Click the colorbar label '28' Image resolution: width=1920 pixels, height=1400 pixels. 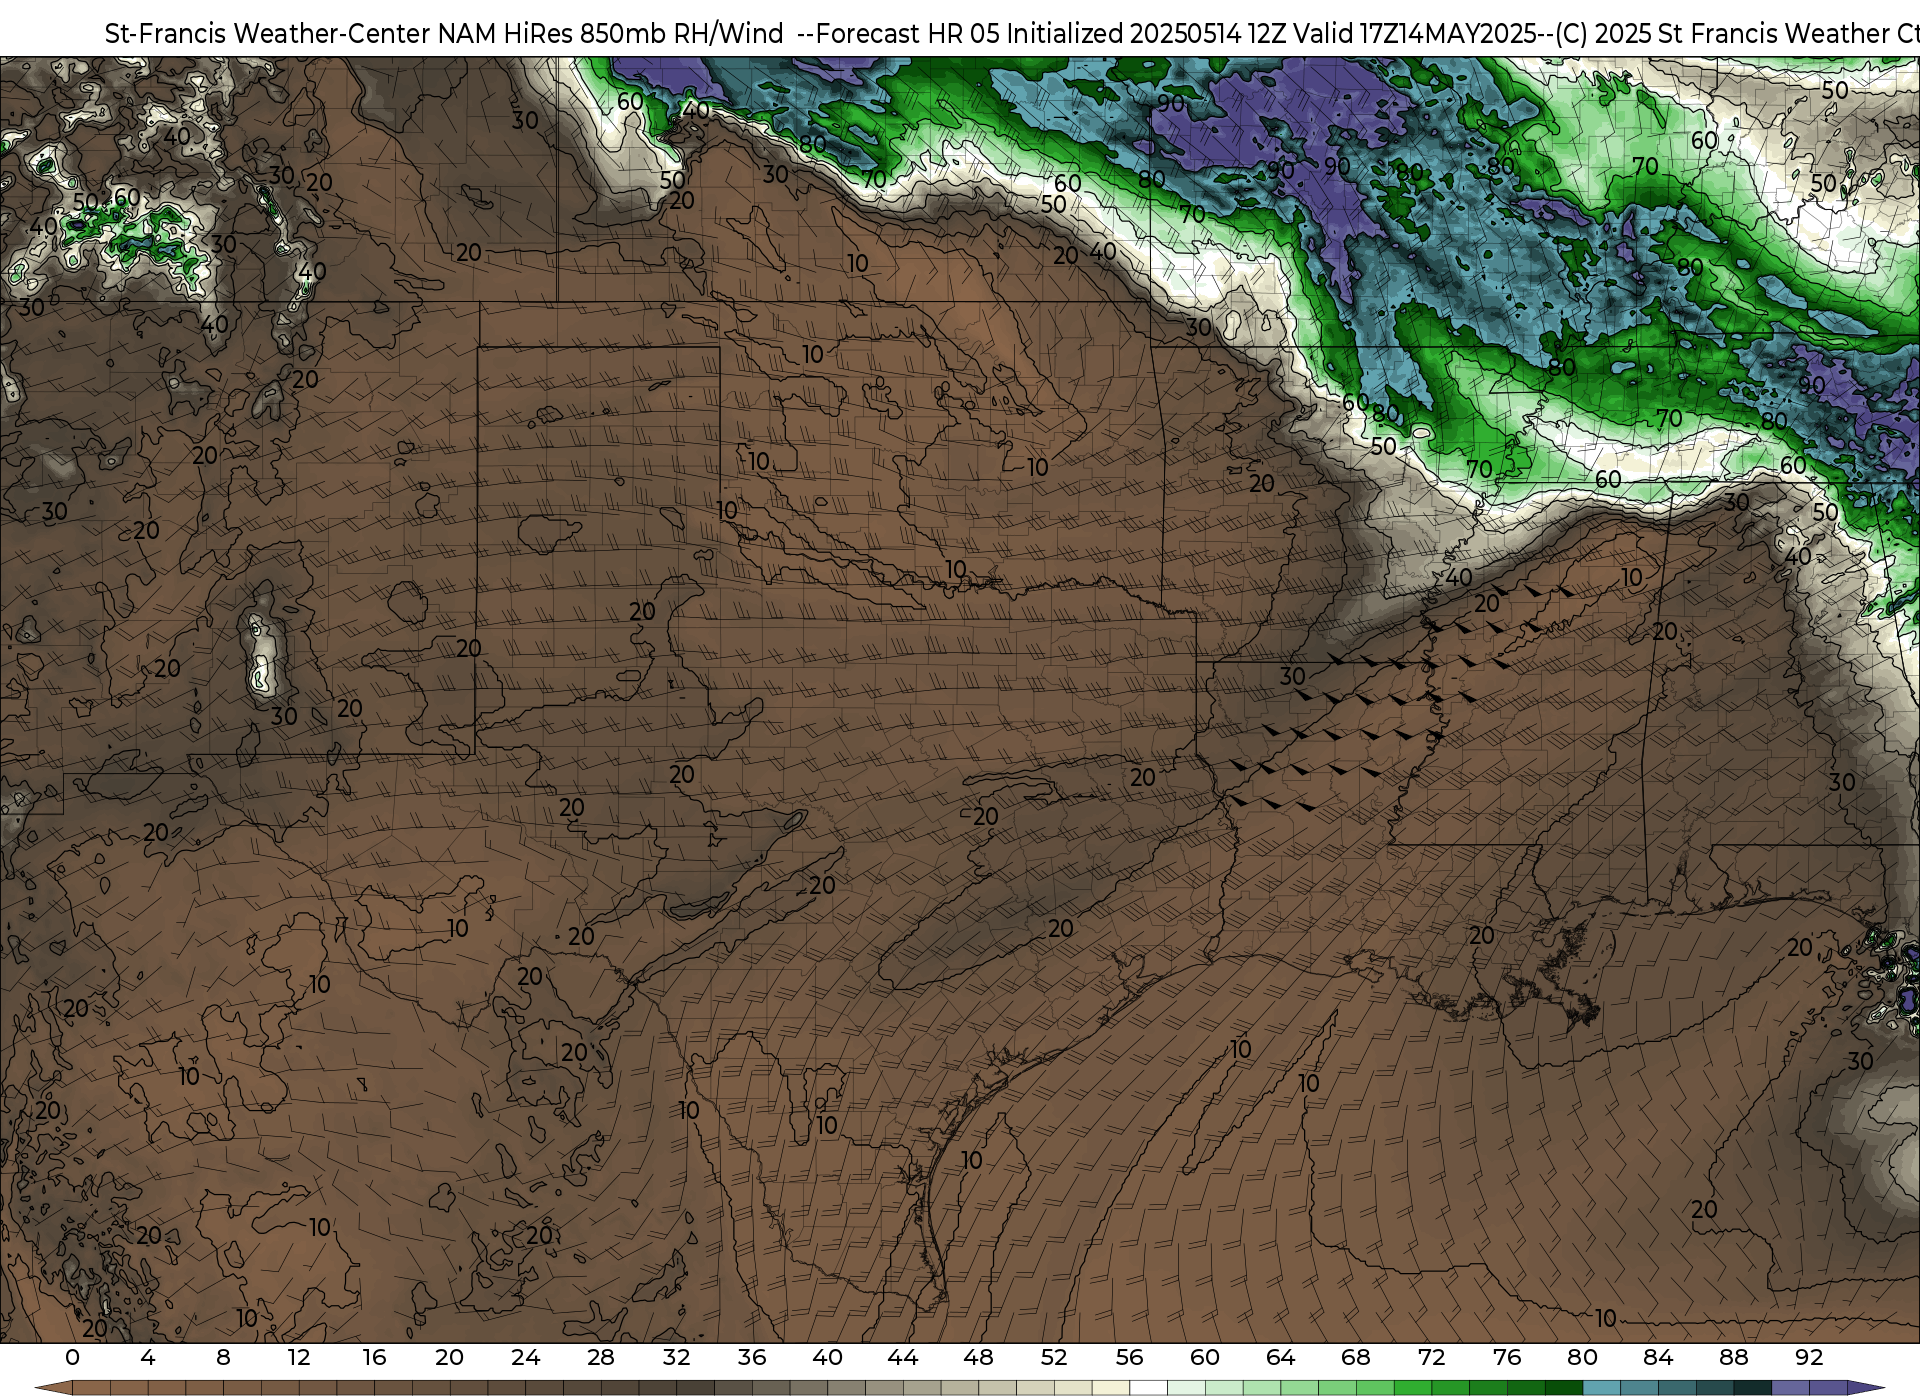[x=601, y=1357]
